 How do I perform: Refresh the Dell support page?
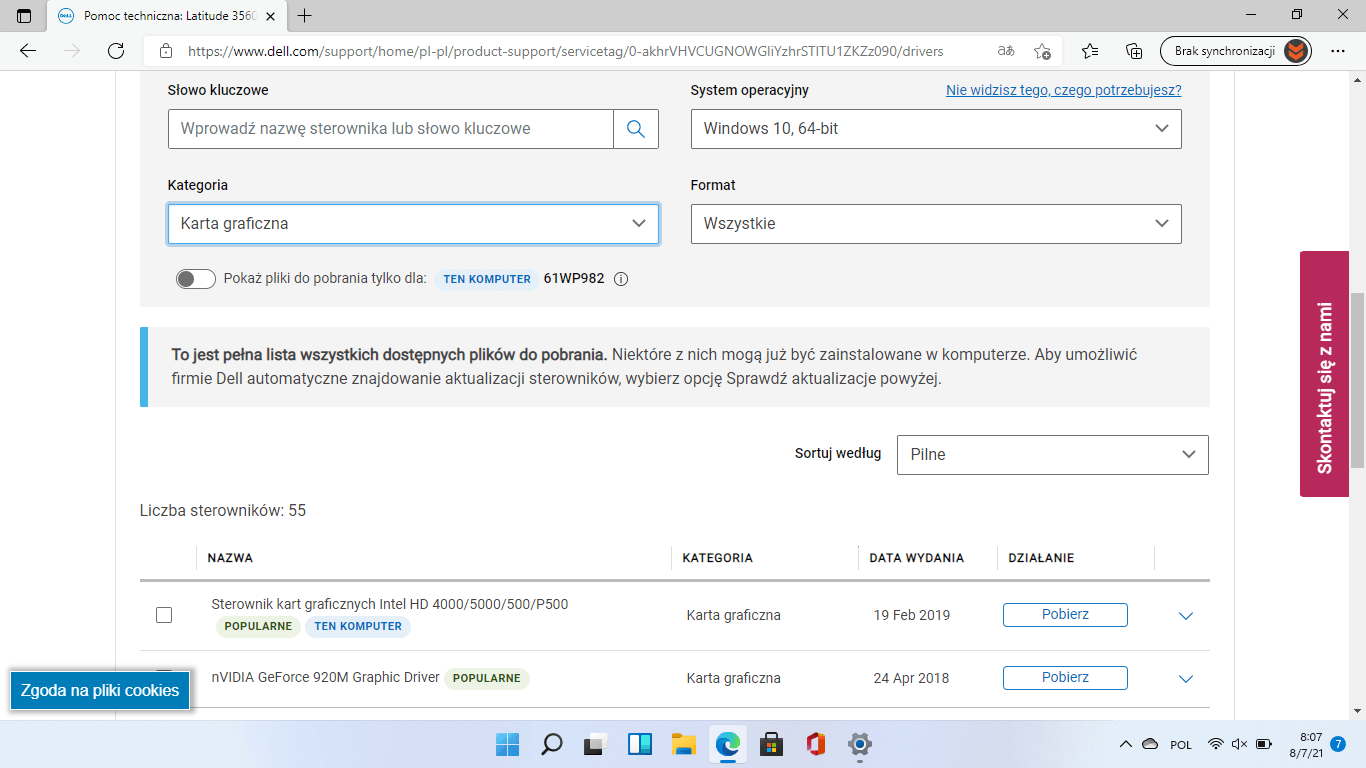coord(116,51)
